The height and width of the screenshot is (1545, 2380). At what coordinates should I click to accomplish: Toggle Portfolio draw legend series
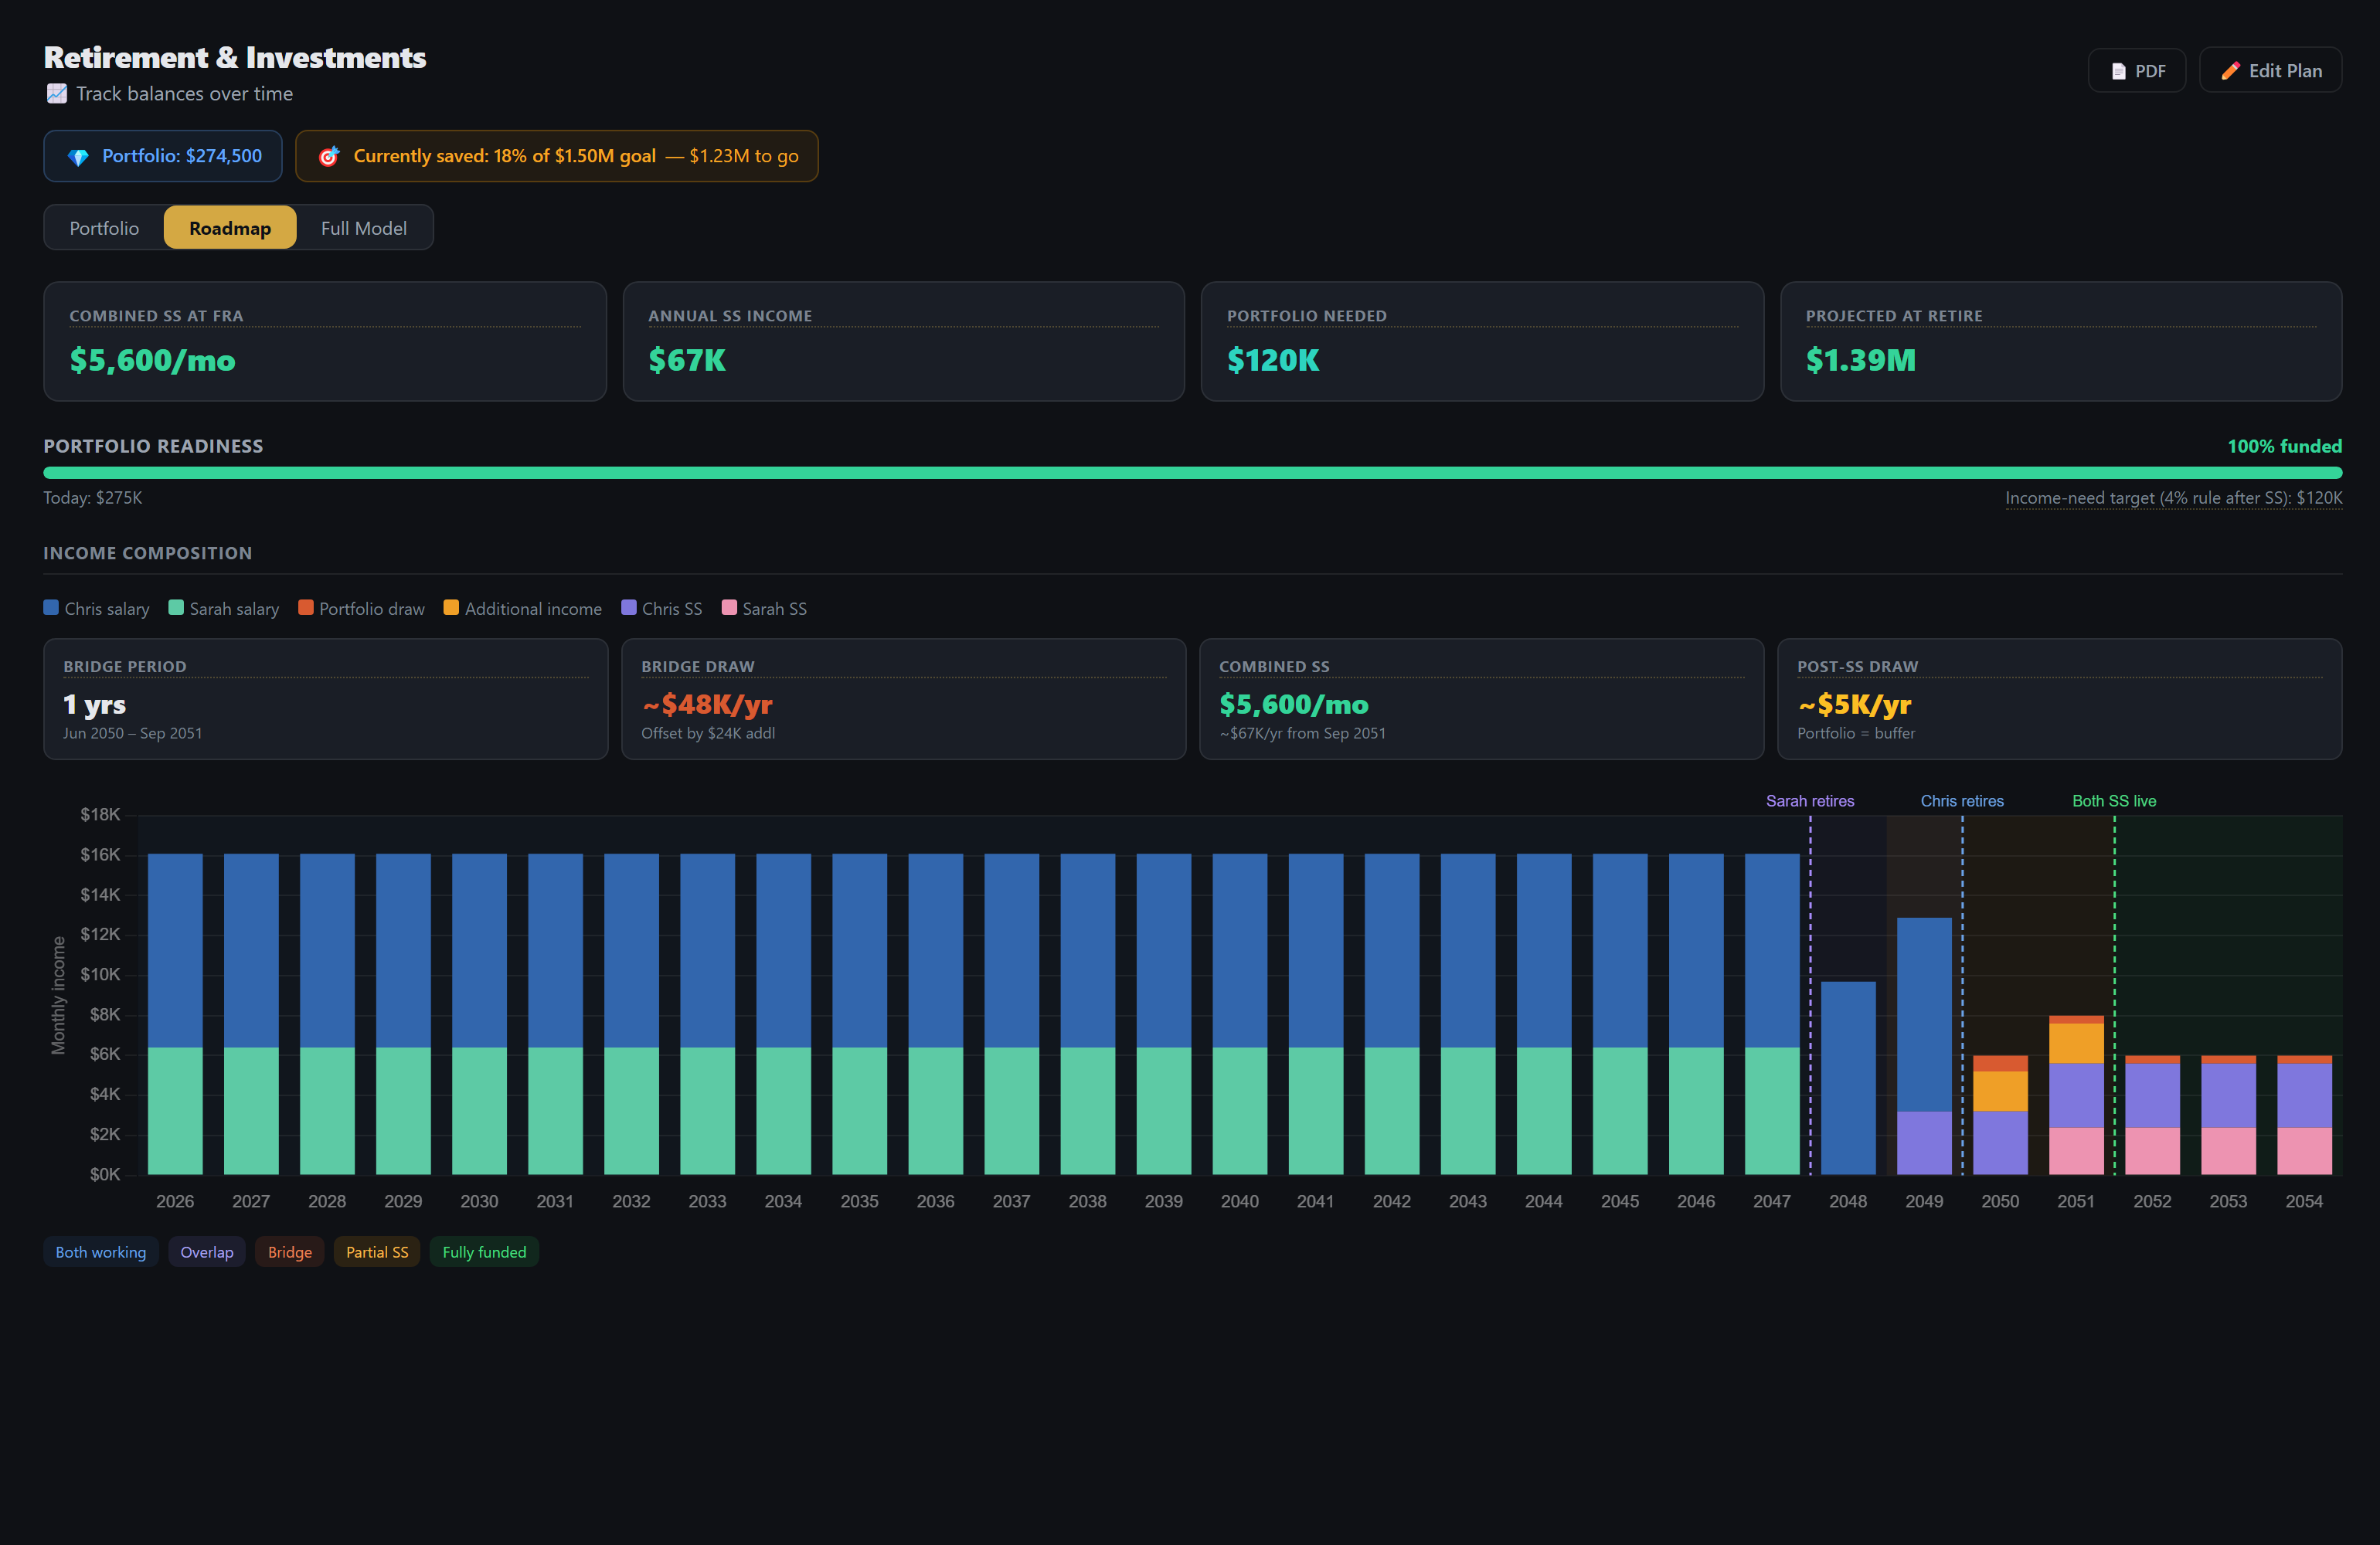click(x=362, y=609)
